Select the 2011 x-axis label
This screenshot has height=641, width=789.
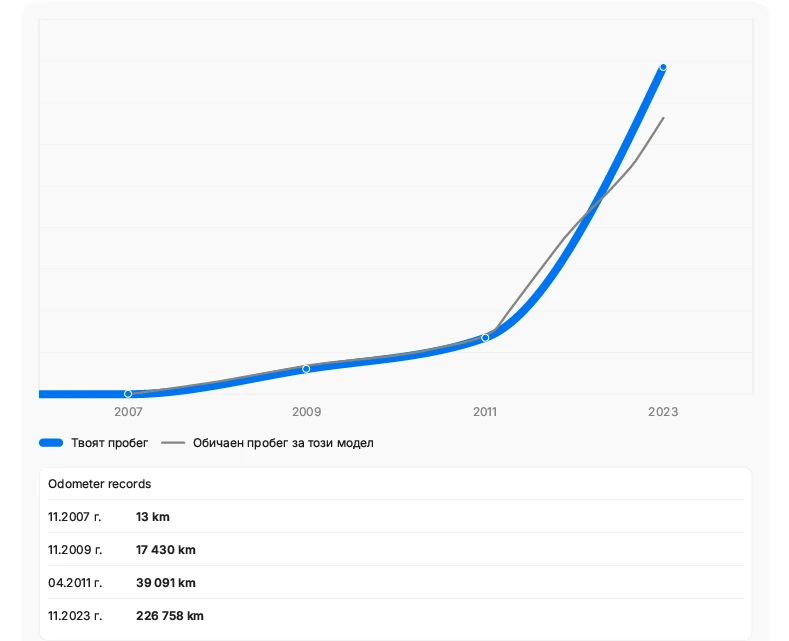[x=485, y=412]
